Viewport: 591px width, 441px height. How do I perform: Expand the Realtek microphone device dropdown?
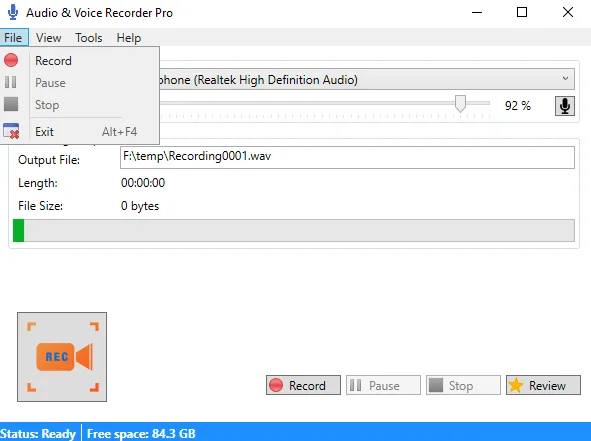[x=565, y=79]
